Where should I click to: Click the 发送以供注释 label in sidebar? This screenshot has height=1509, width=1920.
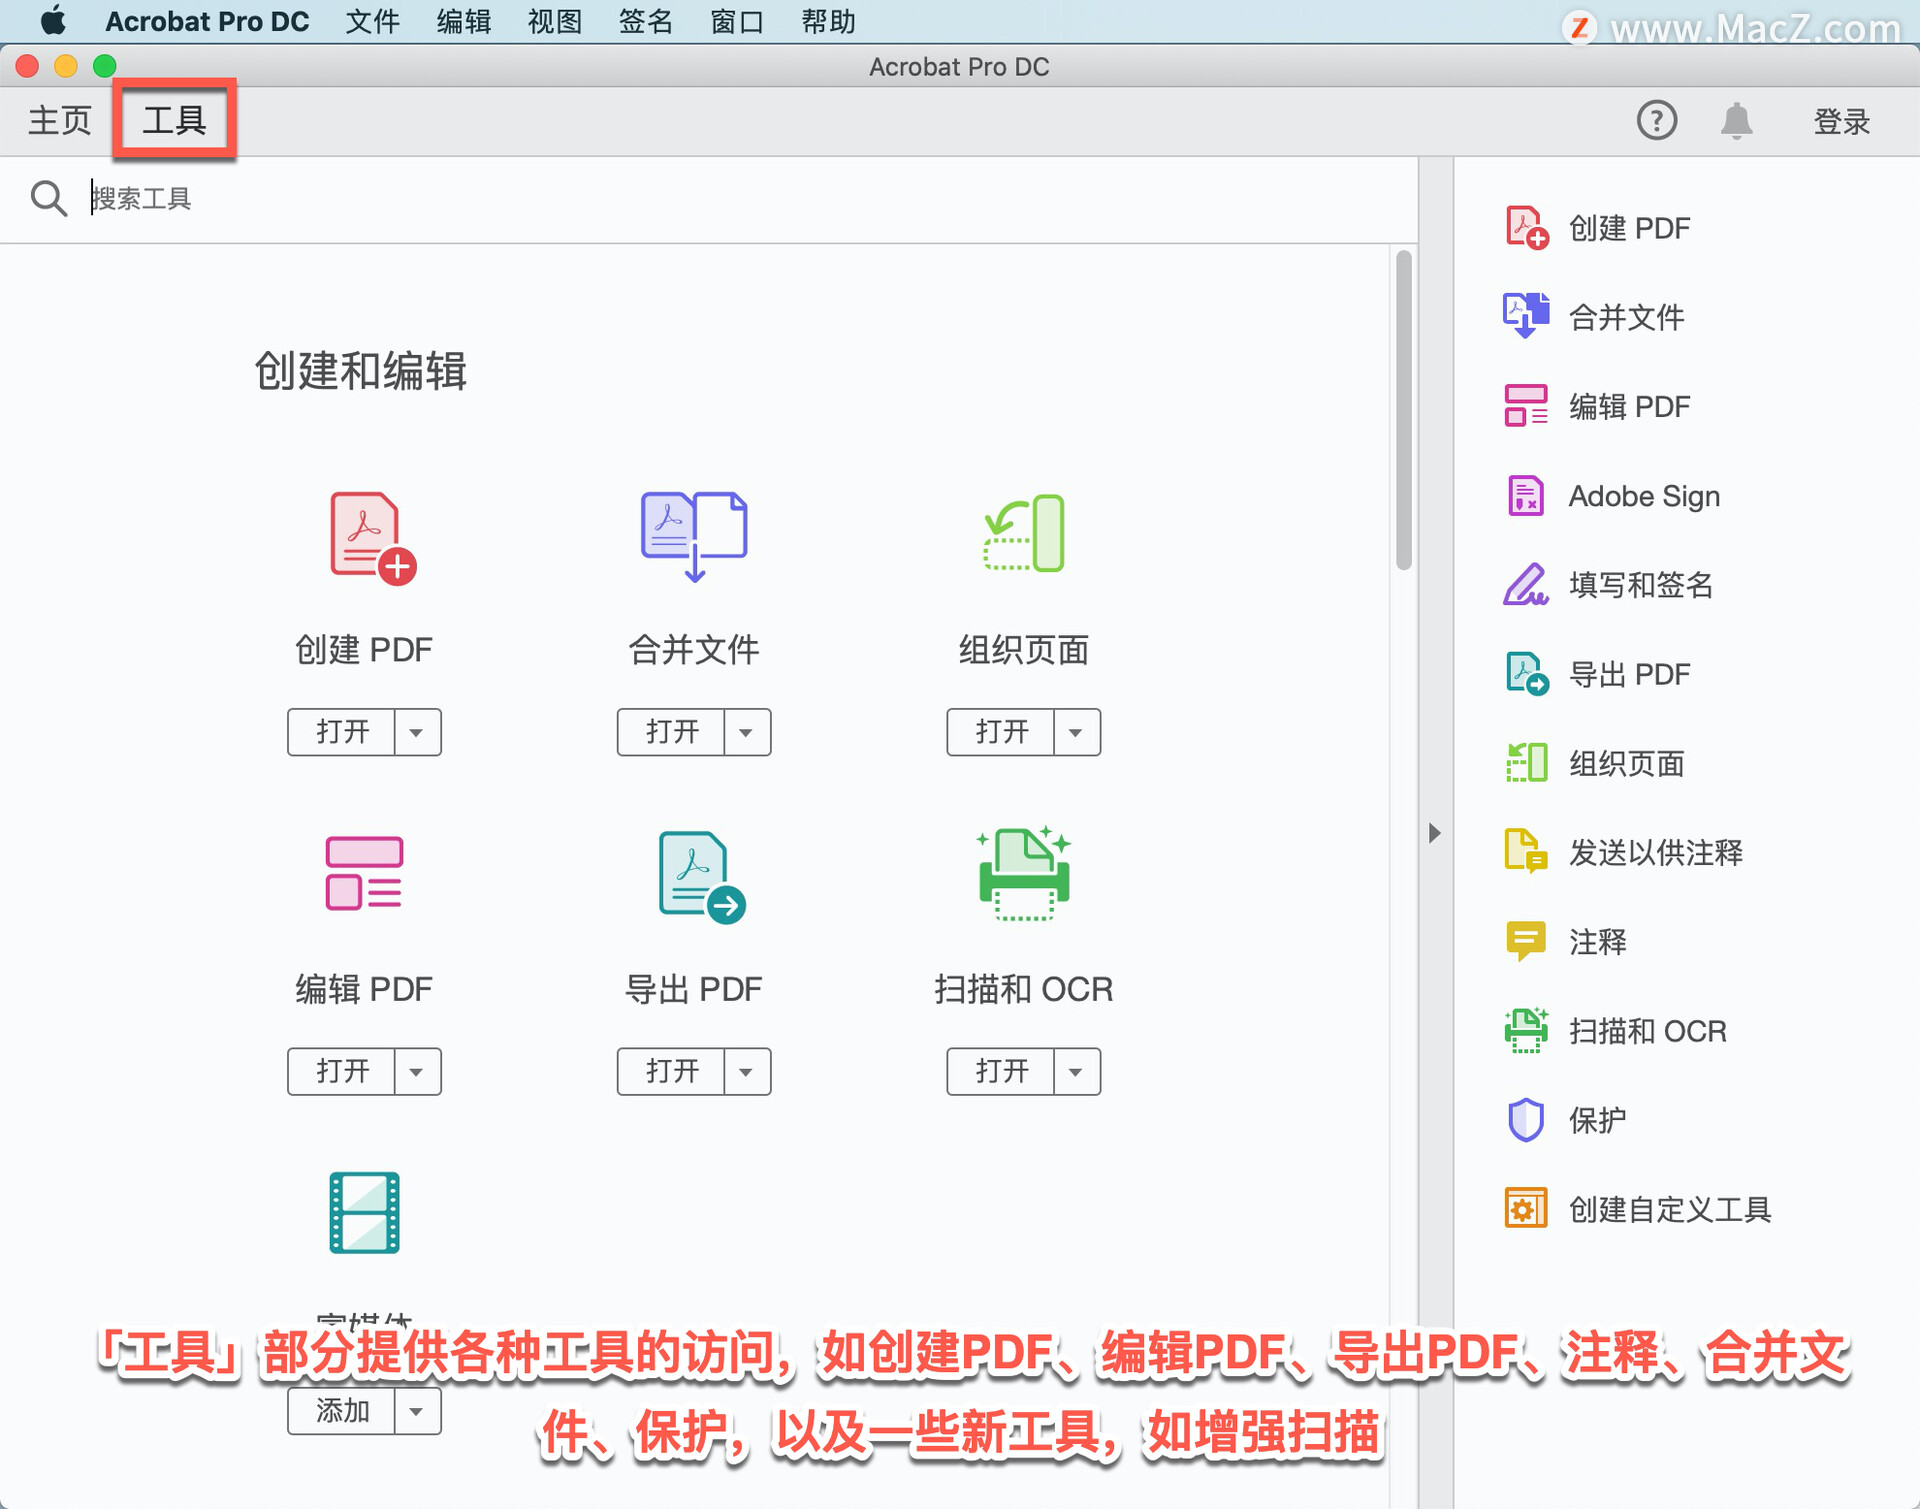(x=1656, y=852)
